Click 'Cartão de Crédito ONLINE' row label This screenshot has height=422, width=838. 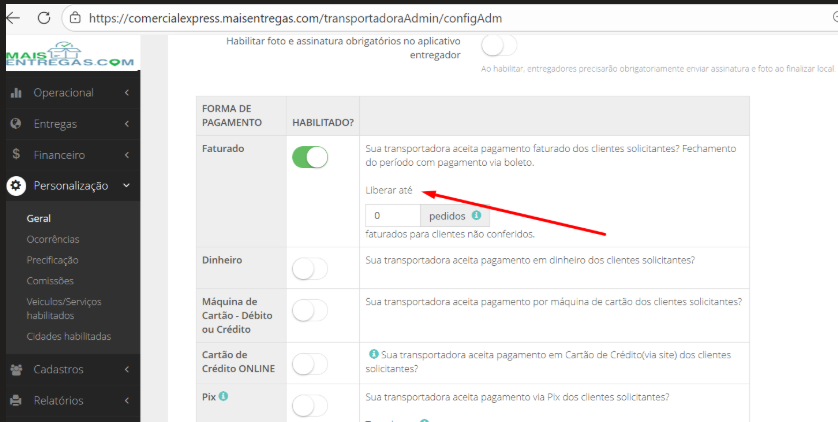[238, 362]
